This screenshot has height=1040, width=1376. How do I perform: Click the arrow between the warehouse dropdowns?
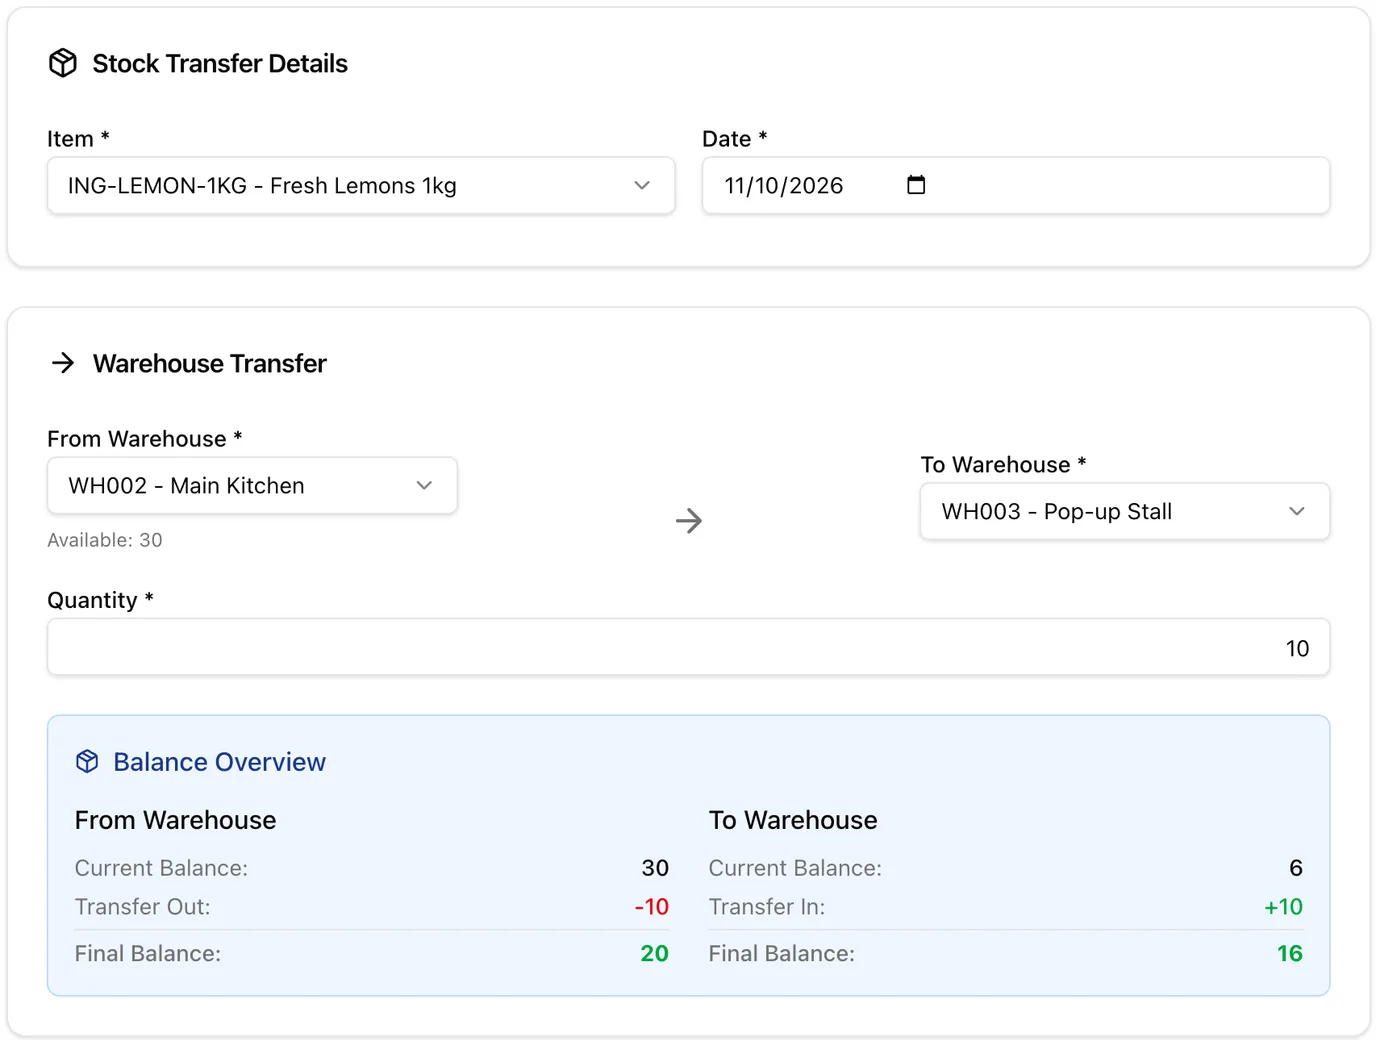(689, 520)
